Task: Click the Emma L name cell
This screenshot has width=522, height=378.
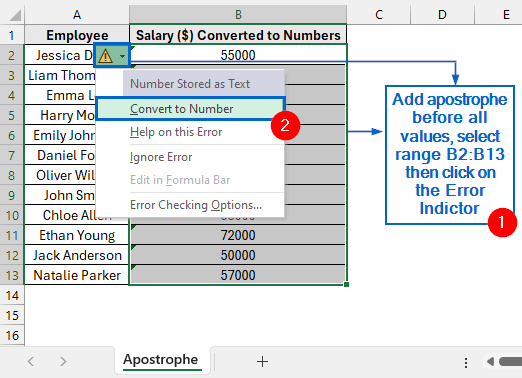Action: point(60,95)
